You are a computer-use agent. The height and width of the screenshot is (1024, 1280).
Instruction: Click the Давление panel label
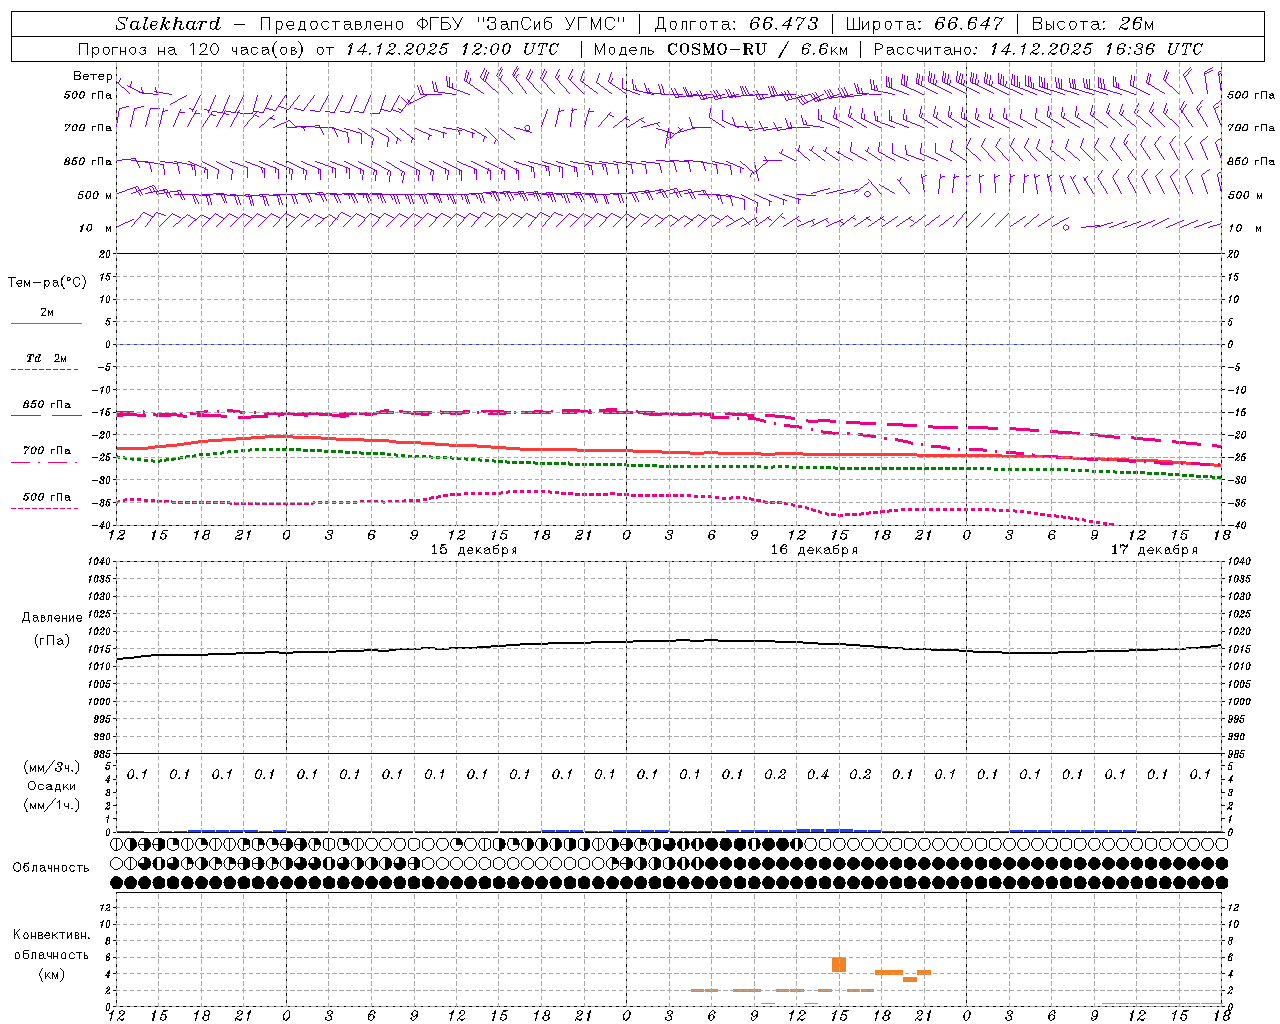click(52, 618)
